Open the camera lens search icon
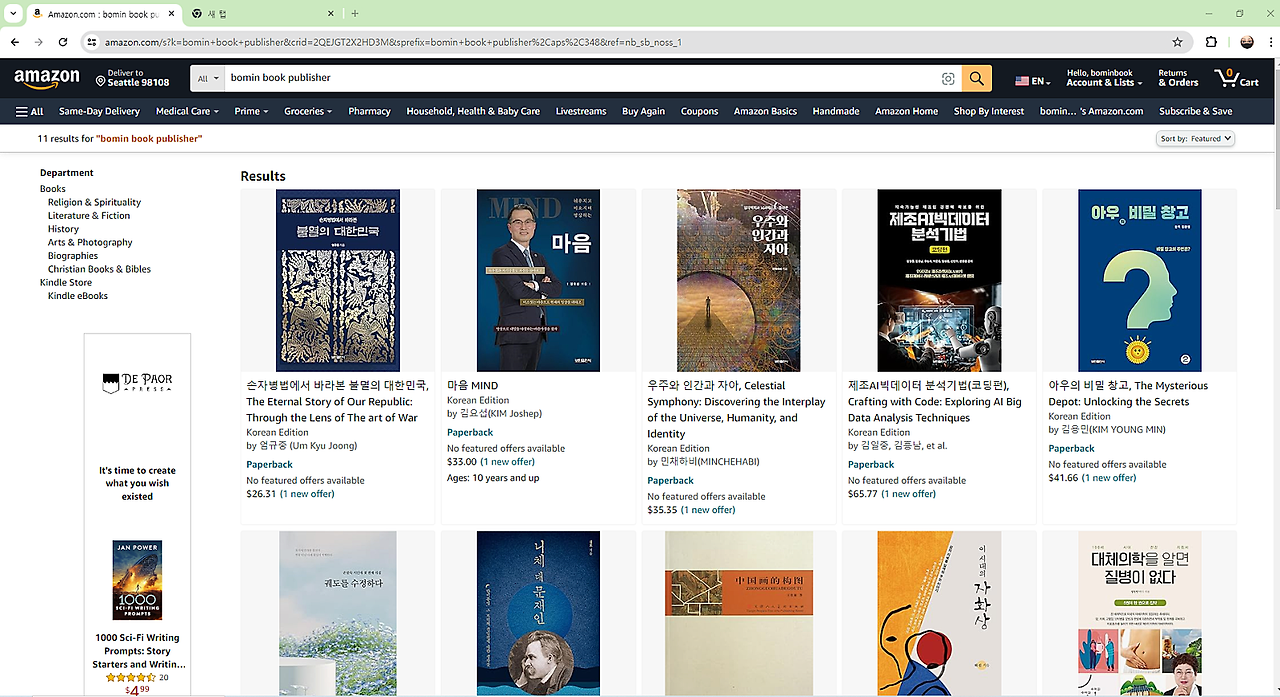1280x697 pixels. 948,78
